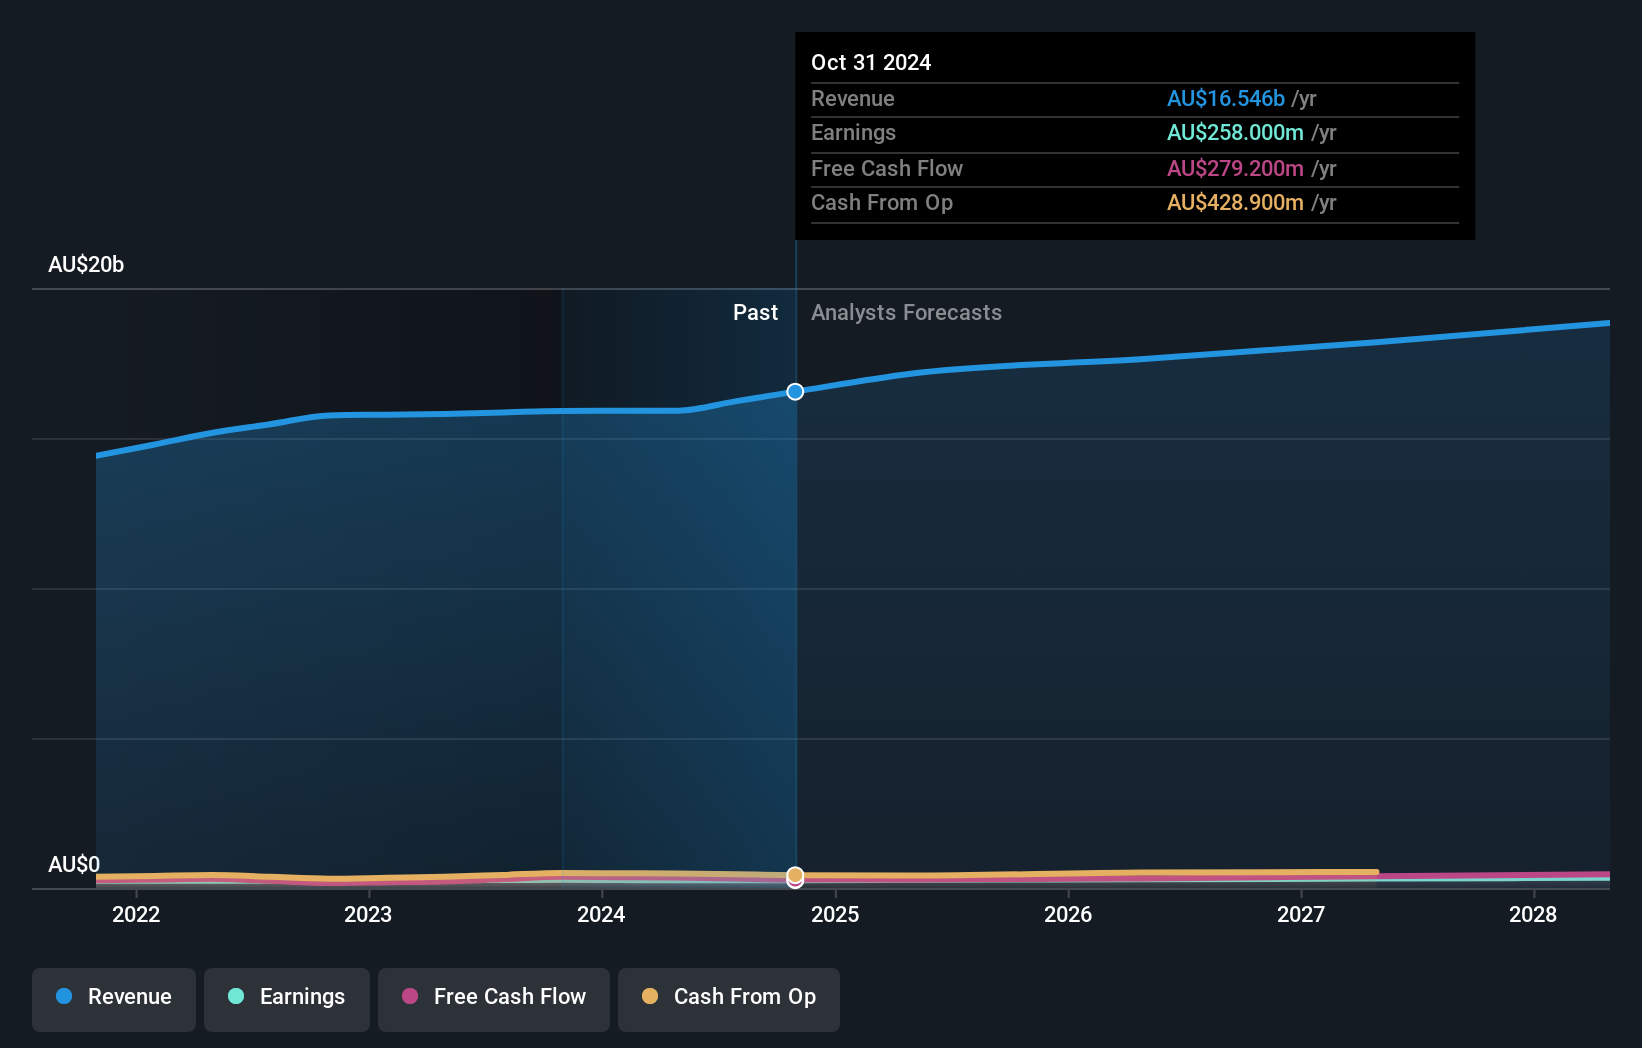Click the pink Free Cash Flow dot icon
Image resolution: width=1642 pixels, height=1048 pixels.
pyautogui.click(x=412, y=996)
